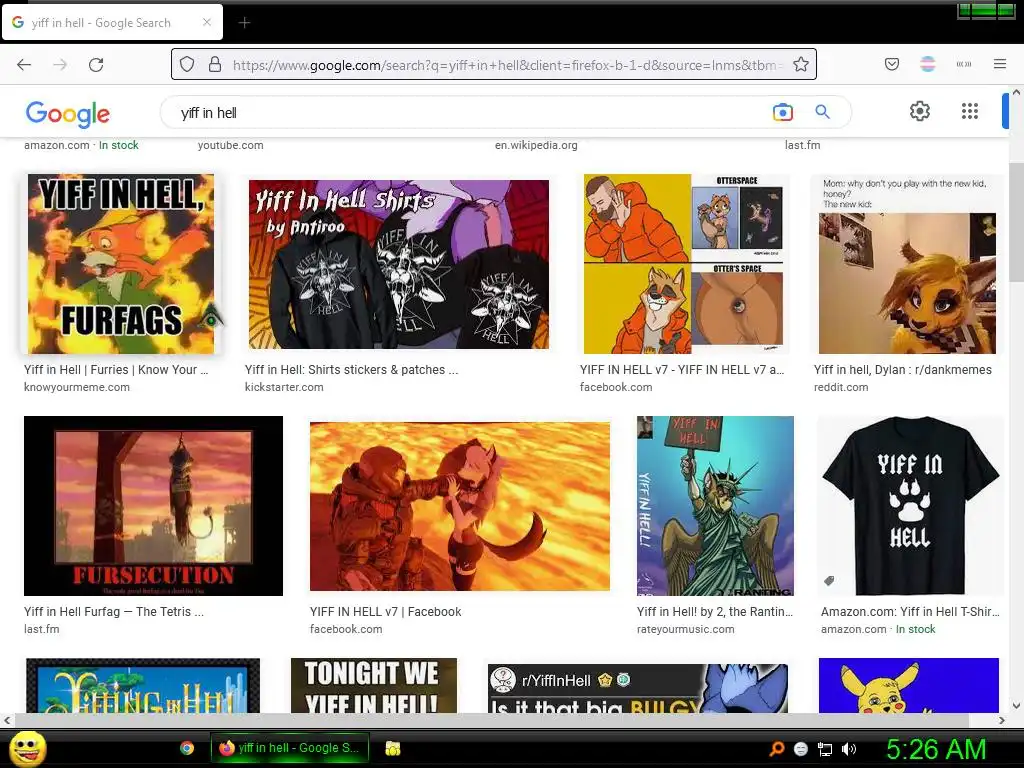1024x768 pixels.
Task: Focus the Firefox address bar URL
Action: (506, 65)
